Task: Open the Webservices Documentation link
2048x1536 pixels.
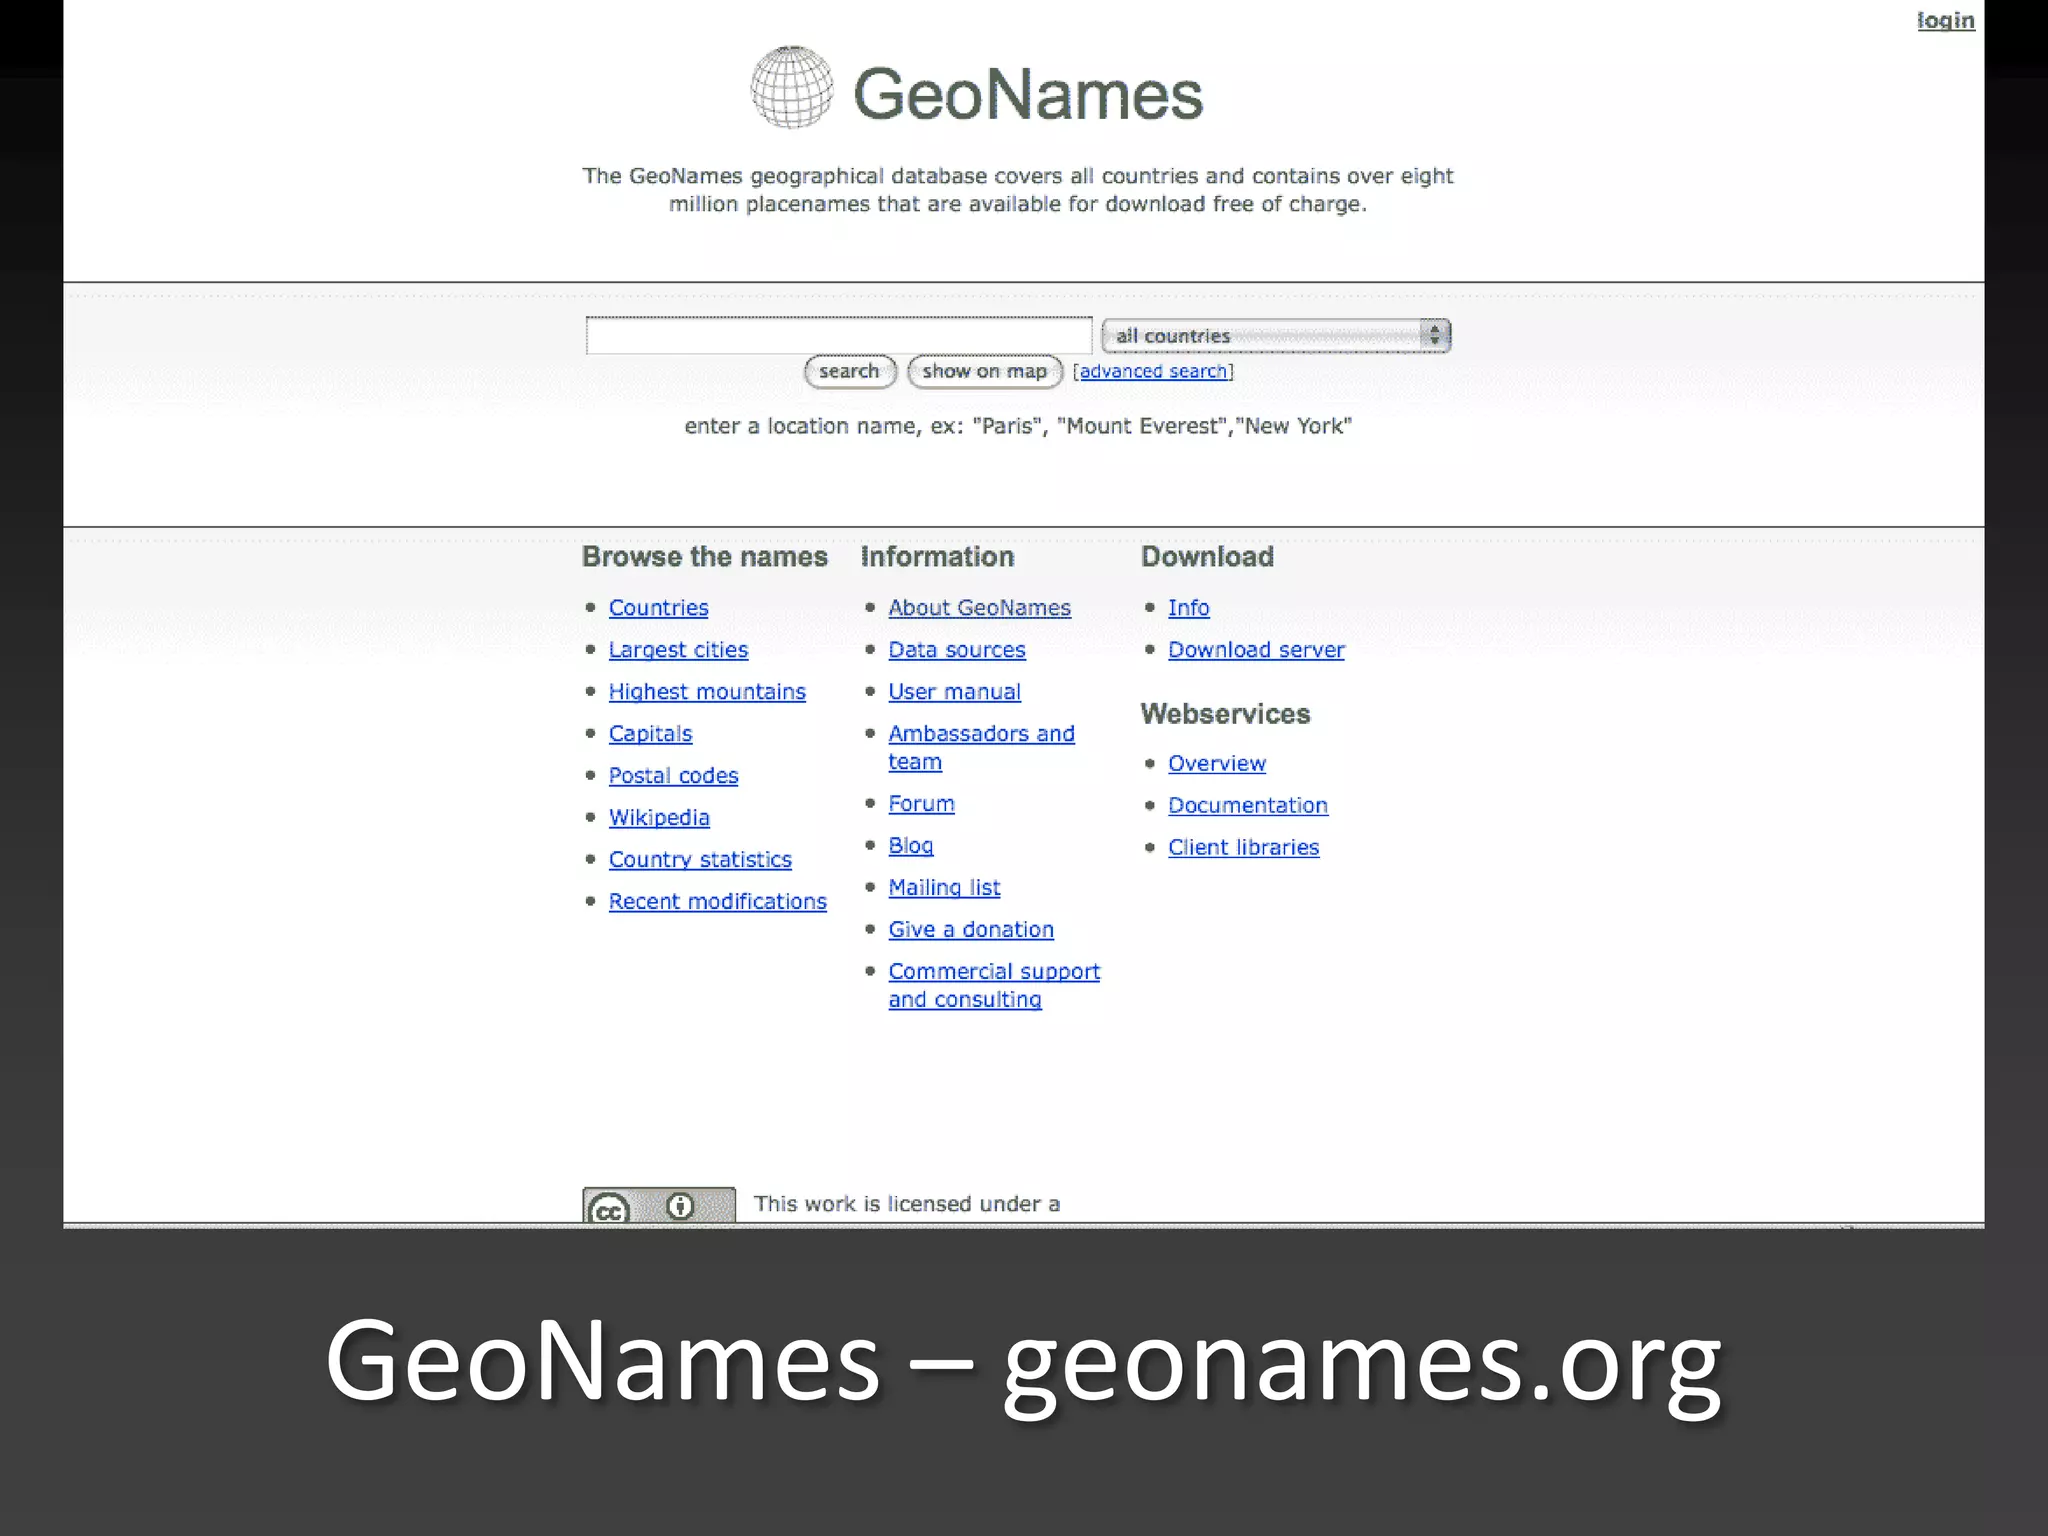Action: pos(1247,806)
